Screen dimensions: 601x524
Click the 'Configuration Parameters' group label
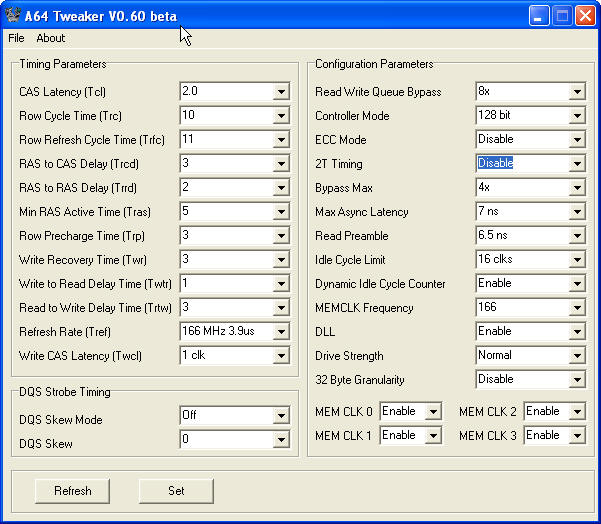(x=374, y=64)
